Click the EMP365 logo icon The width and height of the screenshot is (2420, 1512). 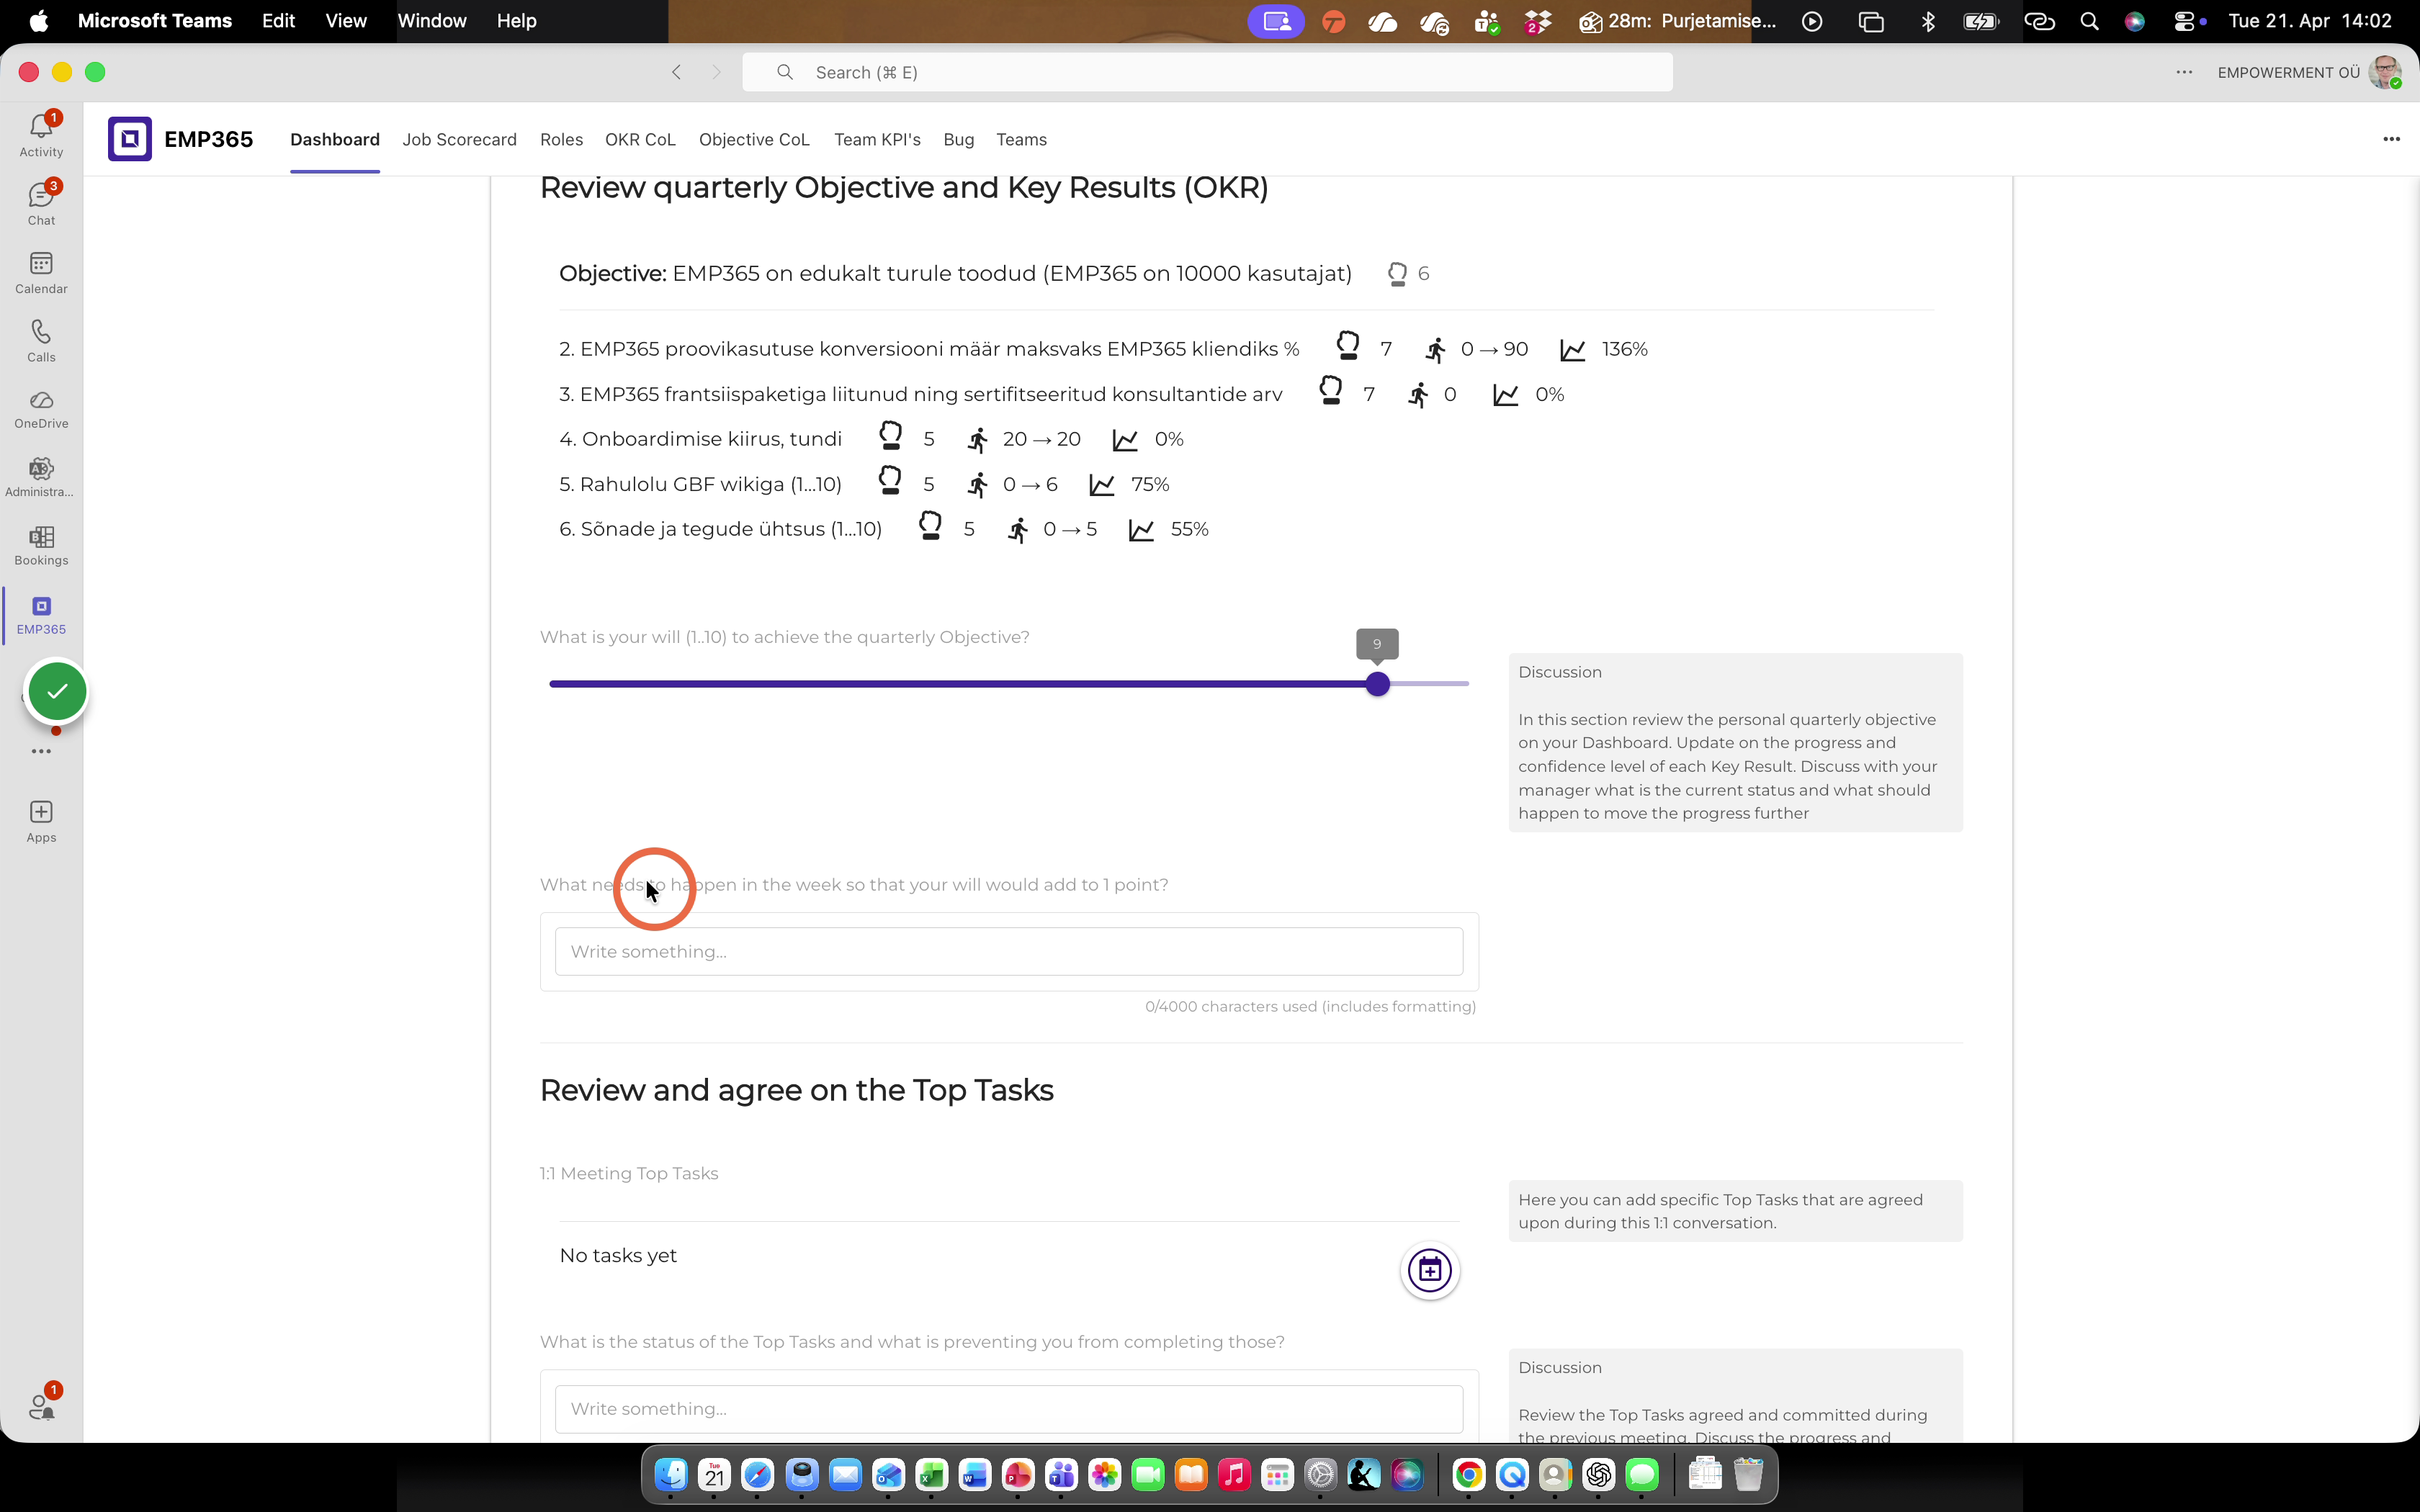[x=130, y=139]
